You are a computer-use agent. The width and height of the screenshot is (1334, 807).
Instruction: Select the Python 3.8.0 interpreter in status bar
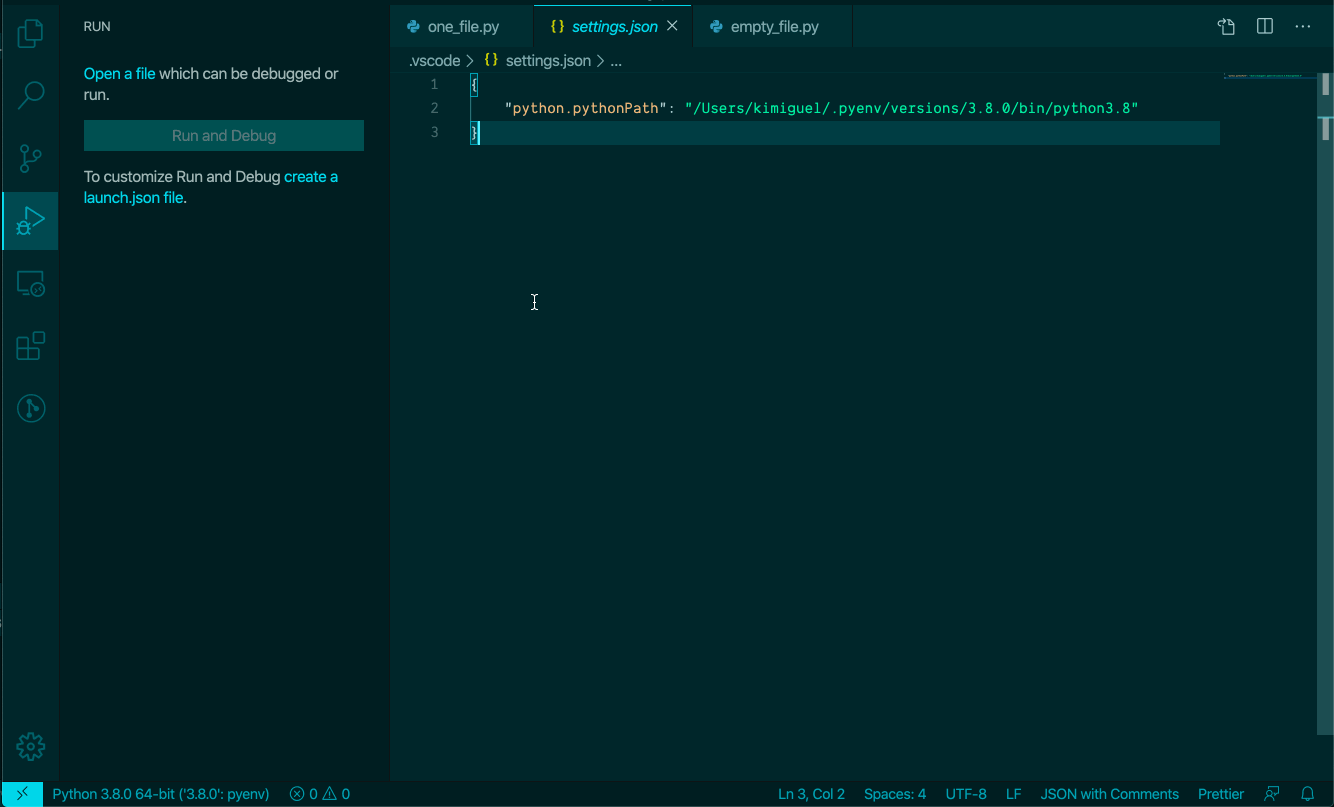[160, 793]
